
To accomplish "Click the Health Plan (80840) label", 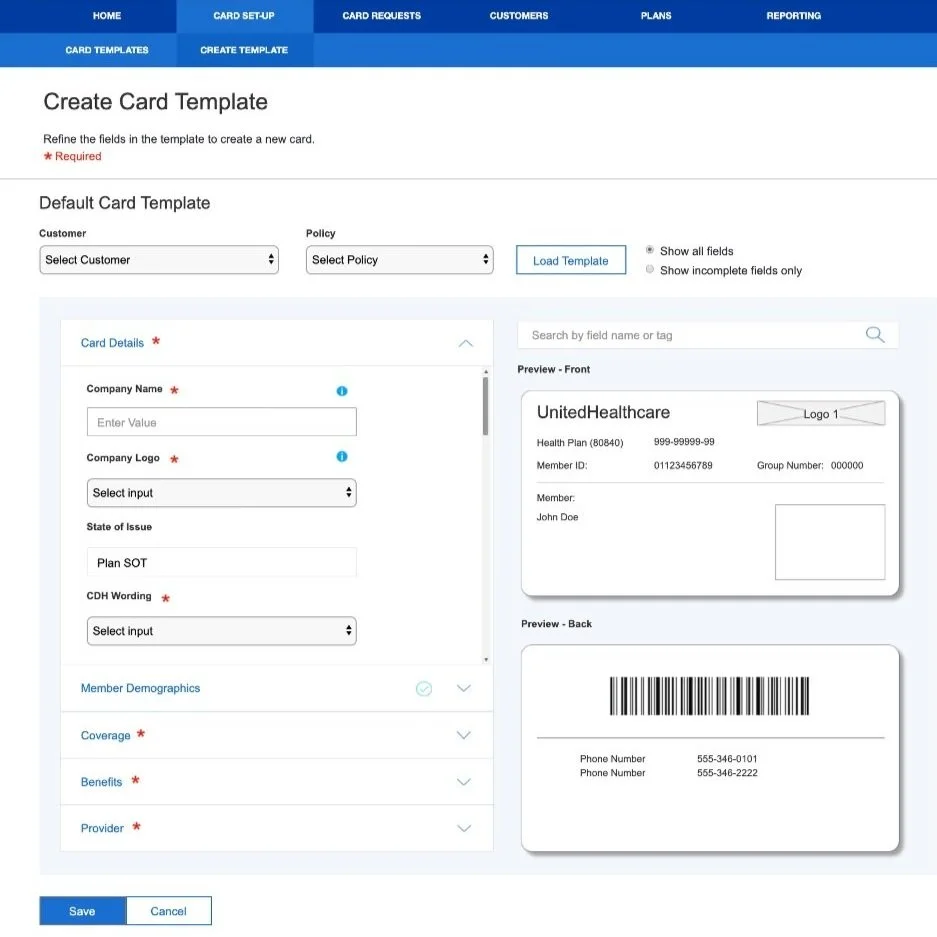I will coord(580,443).
